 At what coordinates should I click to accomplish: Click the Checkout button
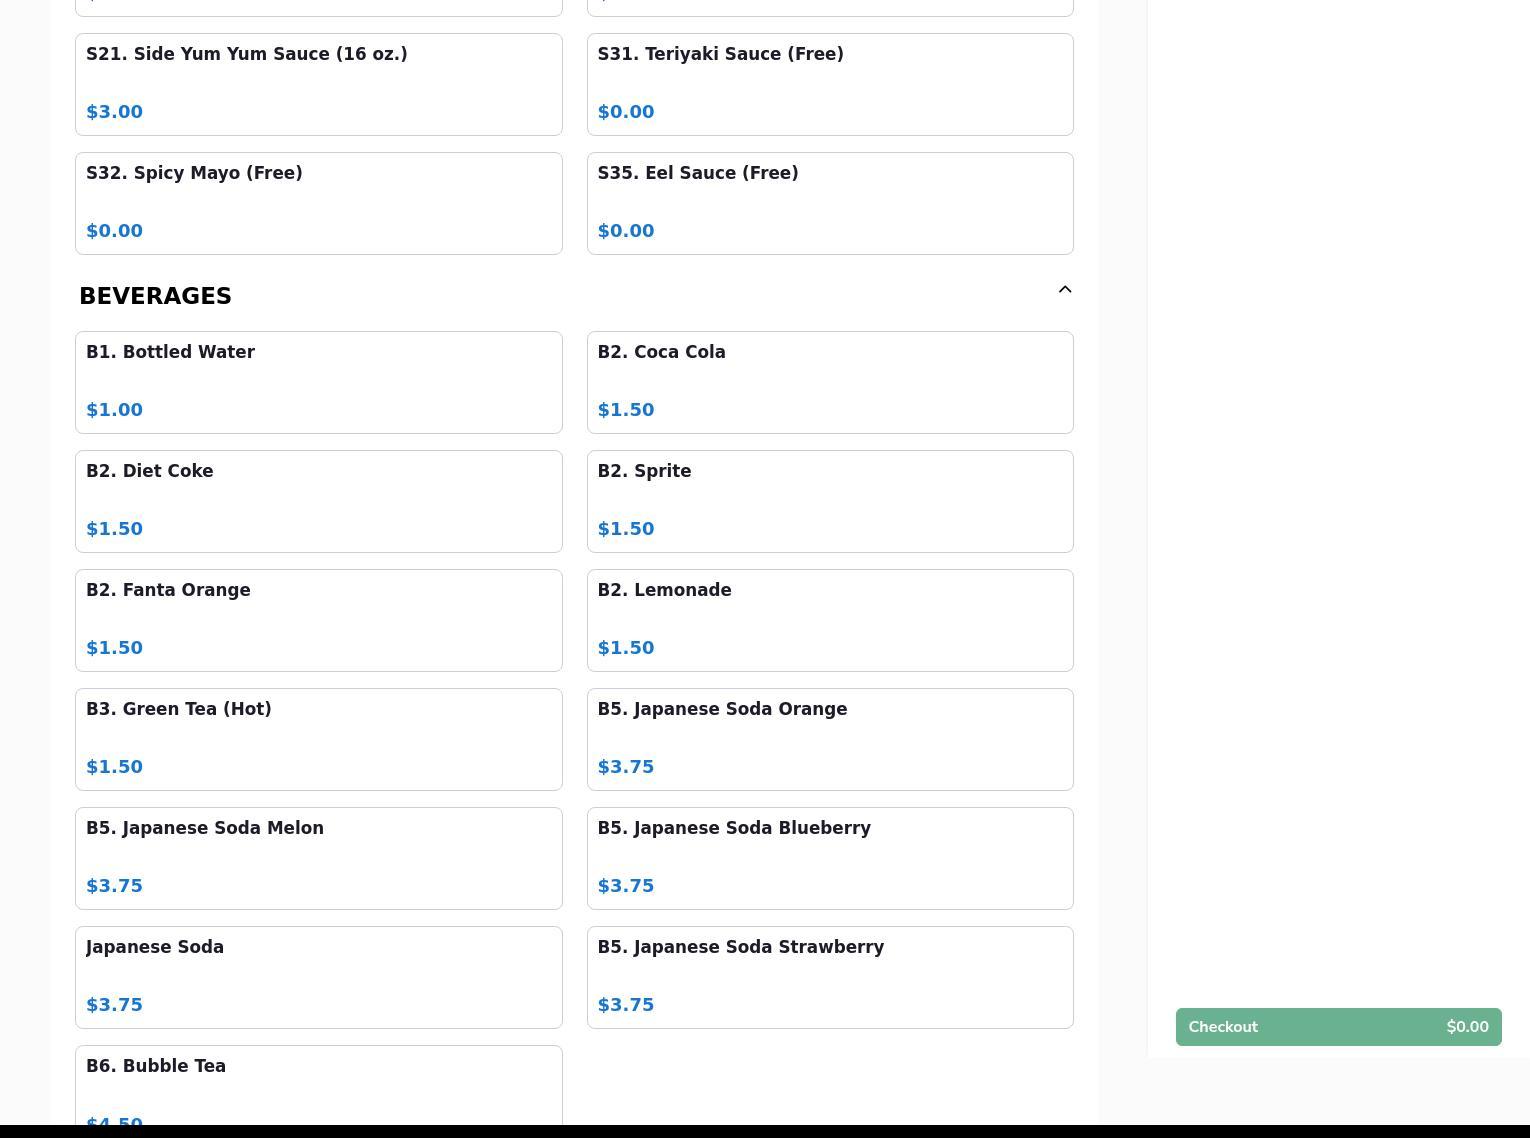tap(1338, 1027)
